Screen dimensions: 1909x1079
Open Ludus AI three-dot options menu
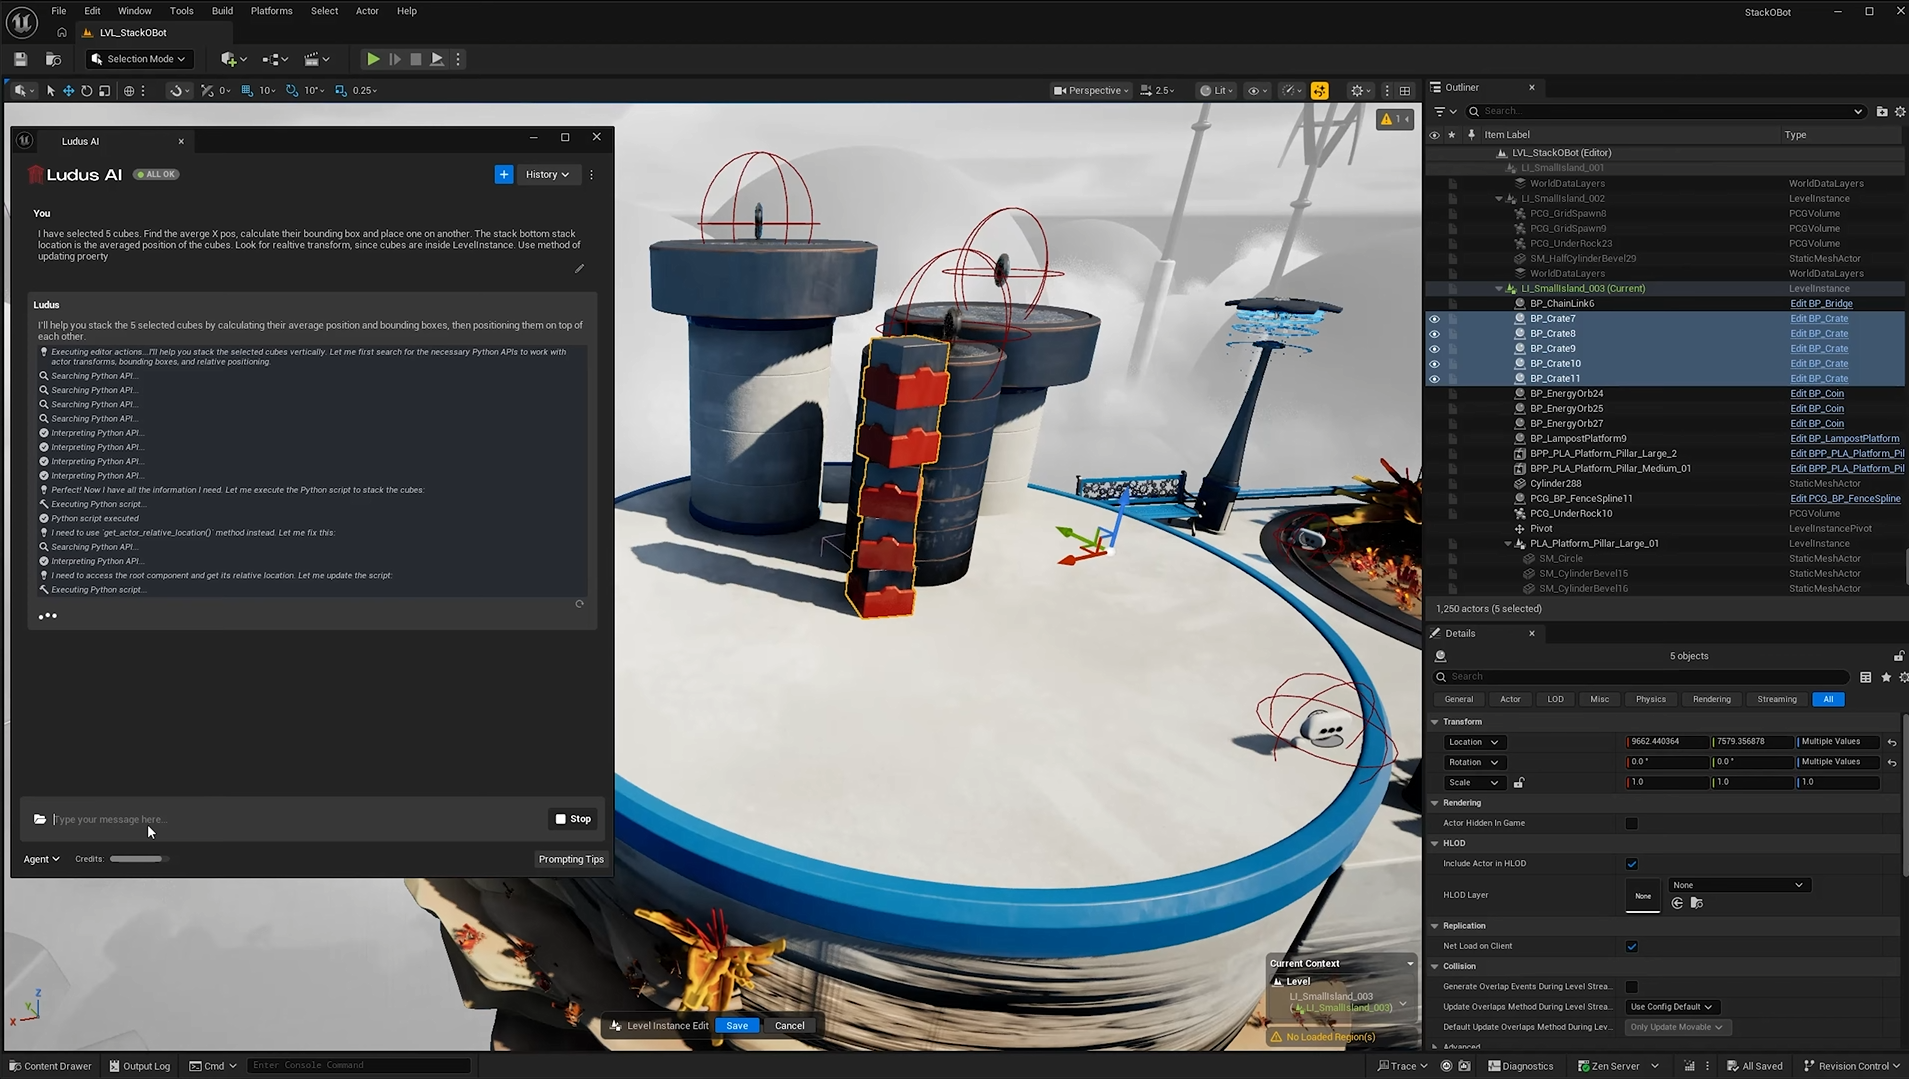click(x=591, y=174)
